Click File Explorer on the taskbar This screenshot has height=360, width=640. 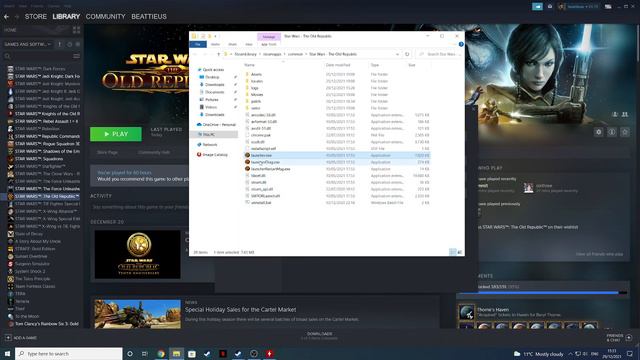pyautogui.click(x=176, y=354)
